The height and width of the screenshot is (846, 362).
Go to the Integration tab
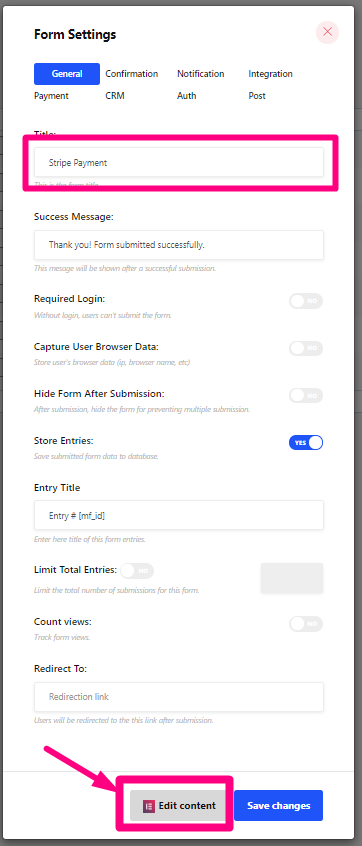pyautogui.click(x=270, y=74)
